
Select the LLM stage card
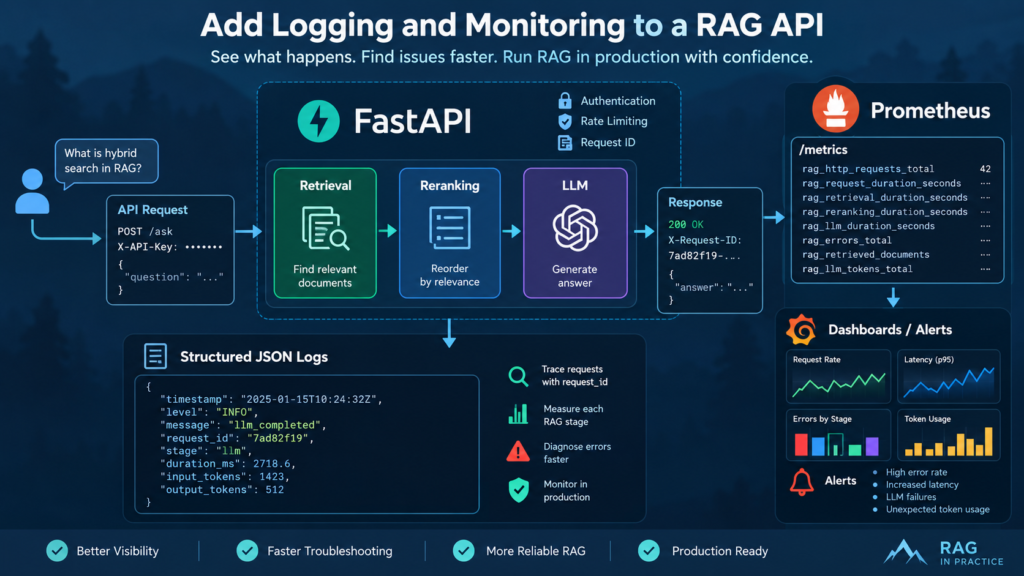click(x=575, y=233)
